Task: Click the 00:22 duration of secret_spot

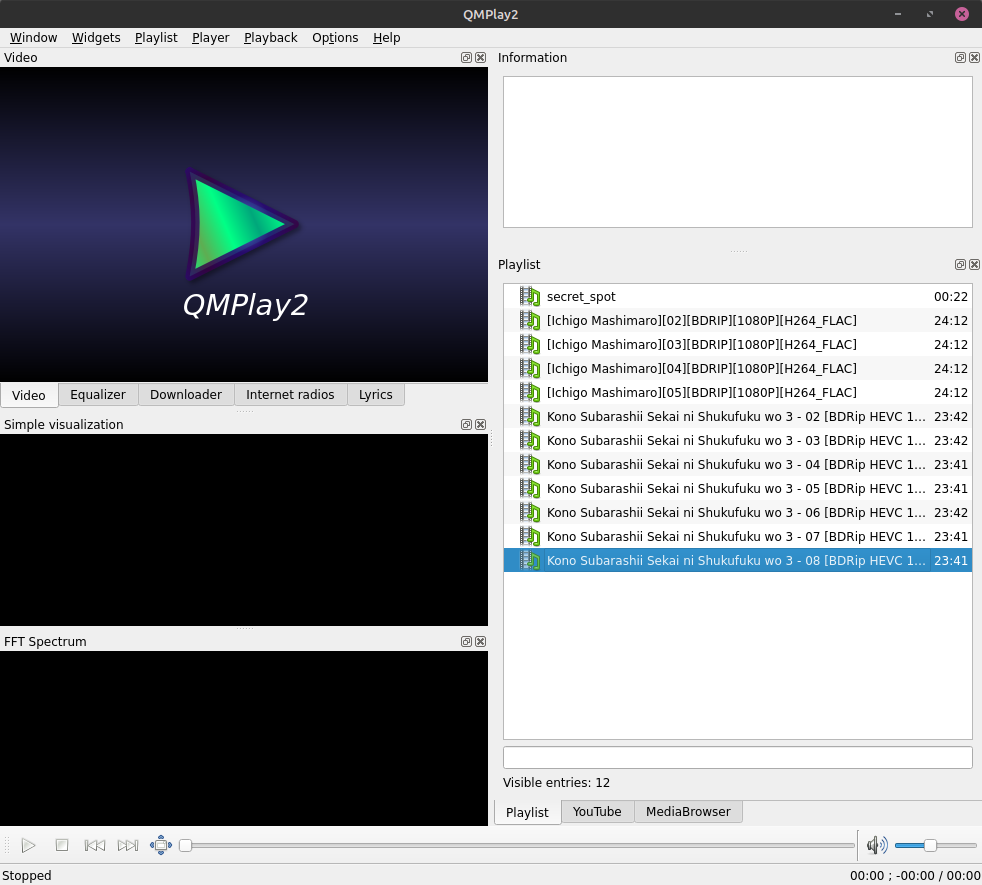Action: click(x=950, y=297)
